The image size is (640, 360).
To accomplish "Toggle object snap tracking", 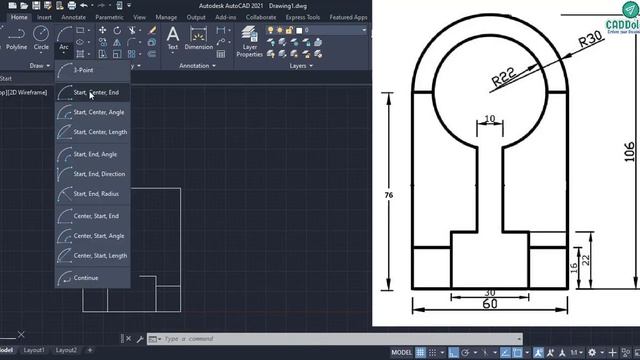I will click(505, 353).
